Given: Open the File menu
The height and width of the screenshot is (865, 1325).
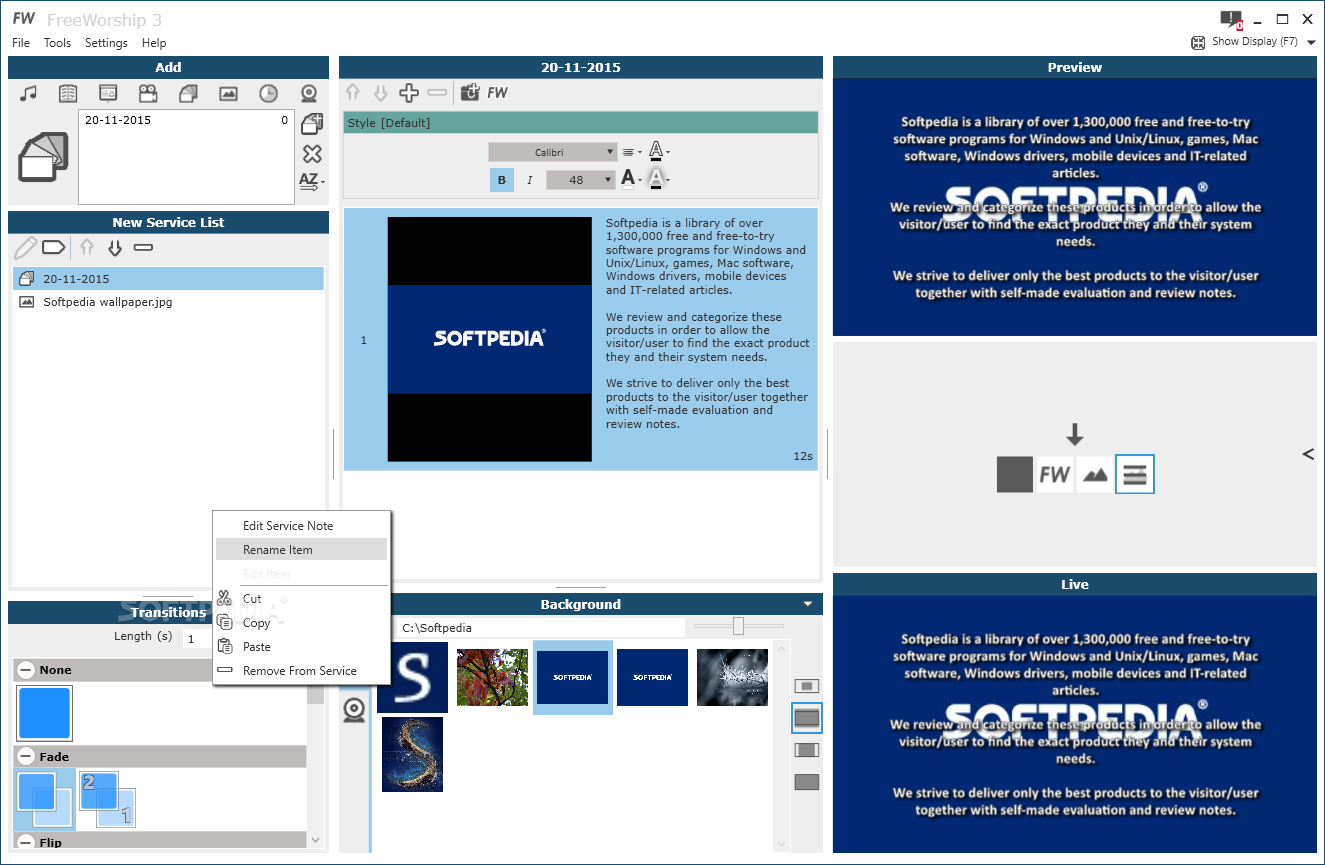Looking at the screenshot, I should click(21, 43).
